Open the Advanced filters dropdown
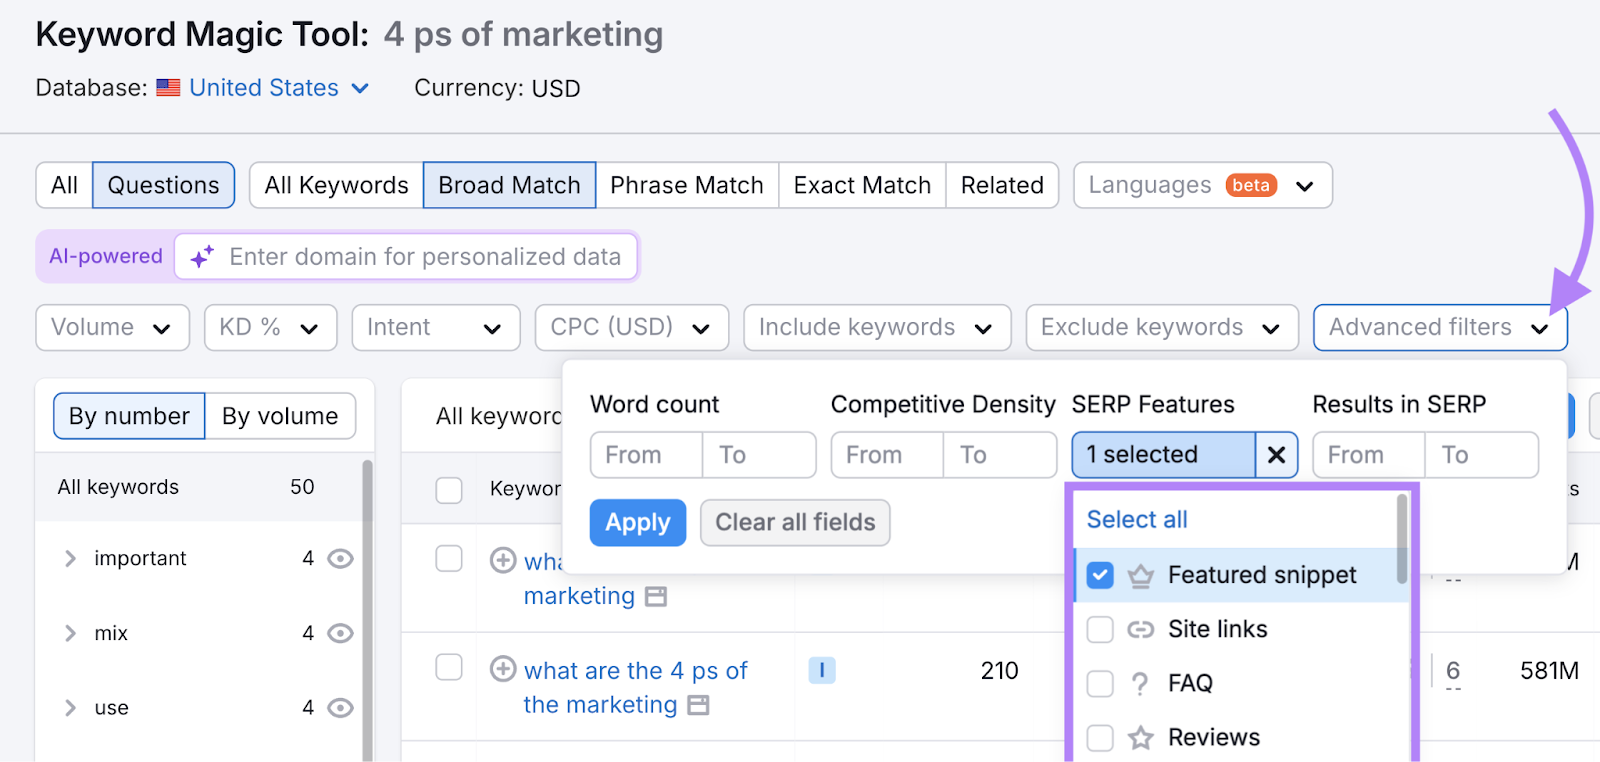The width and height of the screenshot is (1600, 762). coord(1439,328)
